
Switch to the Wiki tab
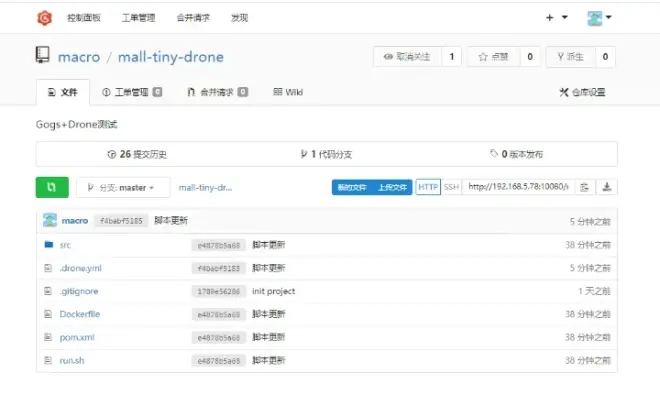[x=288, y=92]
